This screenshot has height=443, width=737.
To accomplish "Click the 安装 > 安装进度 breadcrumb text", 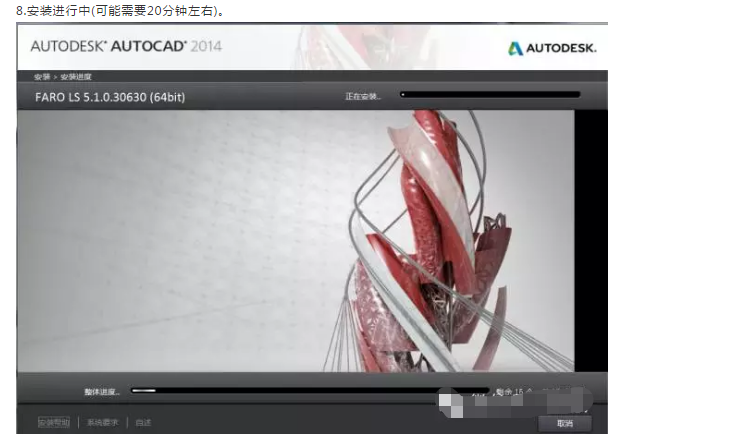I will [63, 77].
